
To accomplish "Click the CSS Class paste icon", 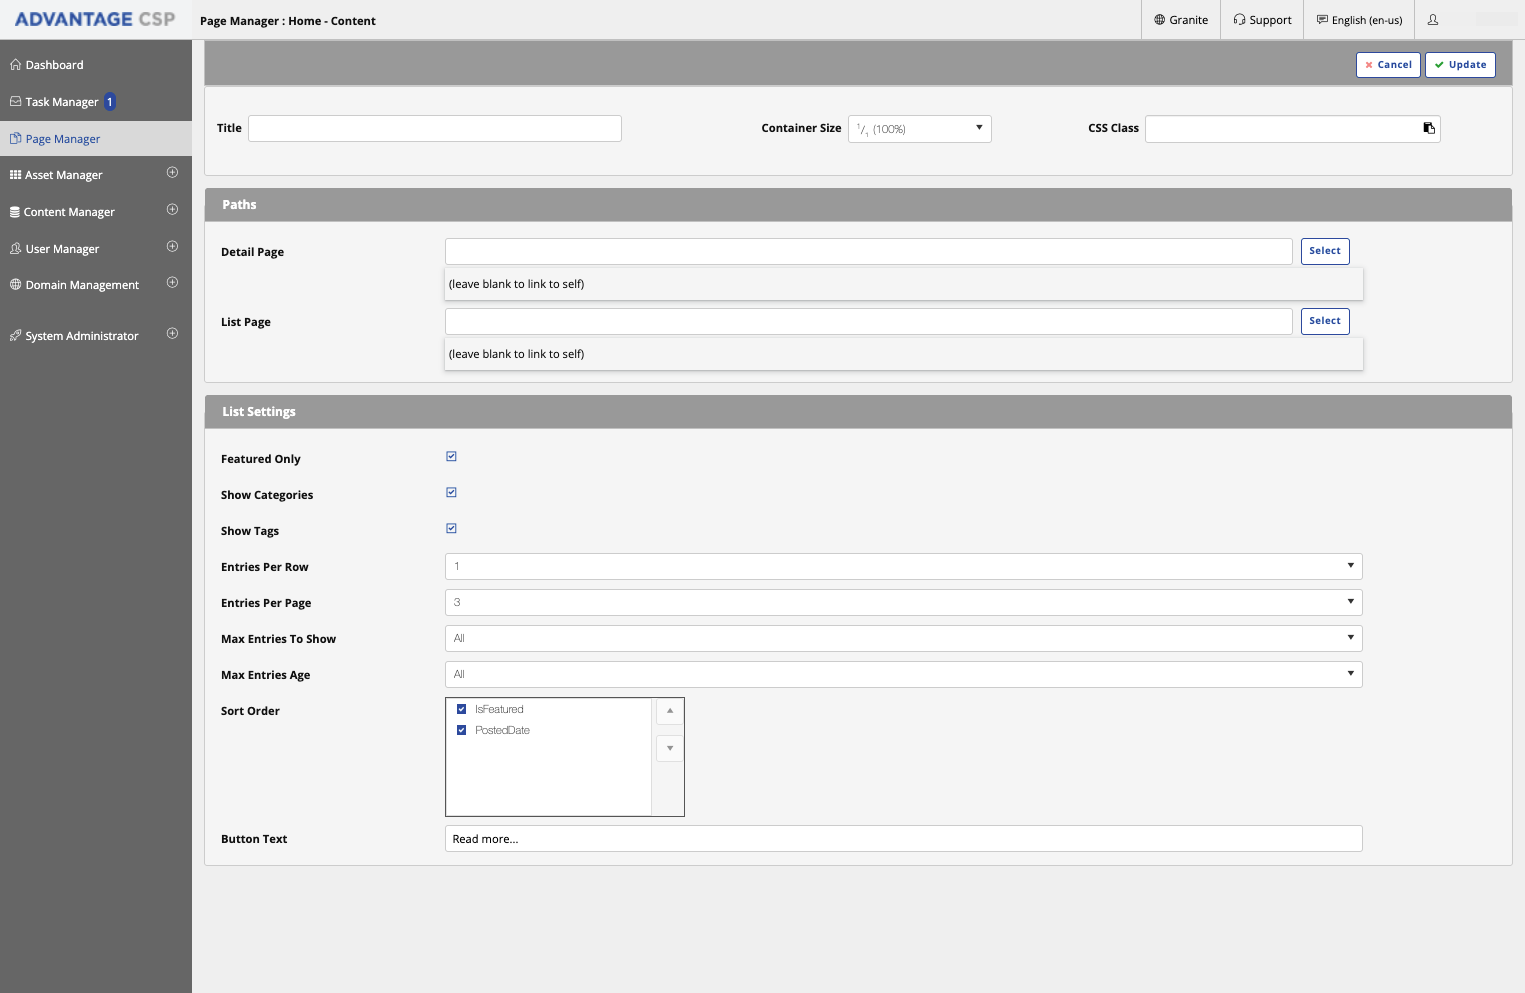I will tap(1429, 128).
